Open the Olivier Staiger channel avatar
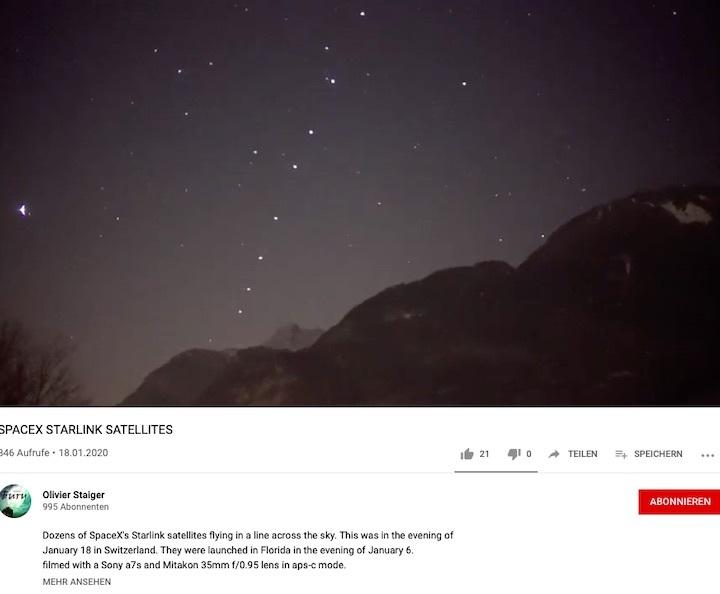720x594 pixels. 15,501
